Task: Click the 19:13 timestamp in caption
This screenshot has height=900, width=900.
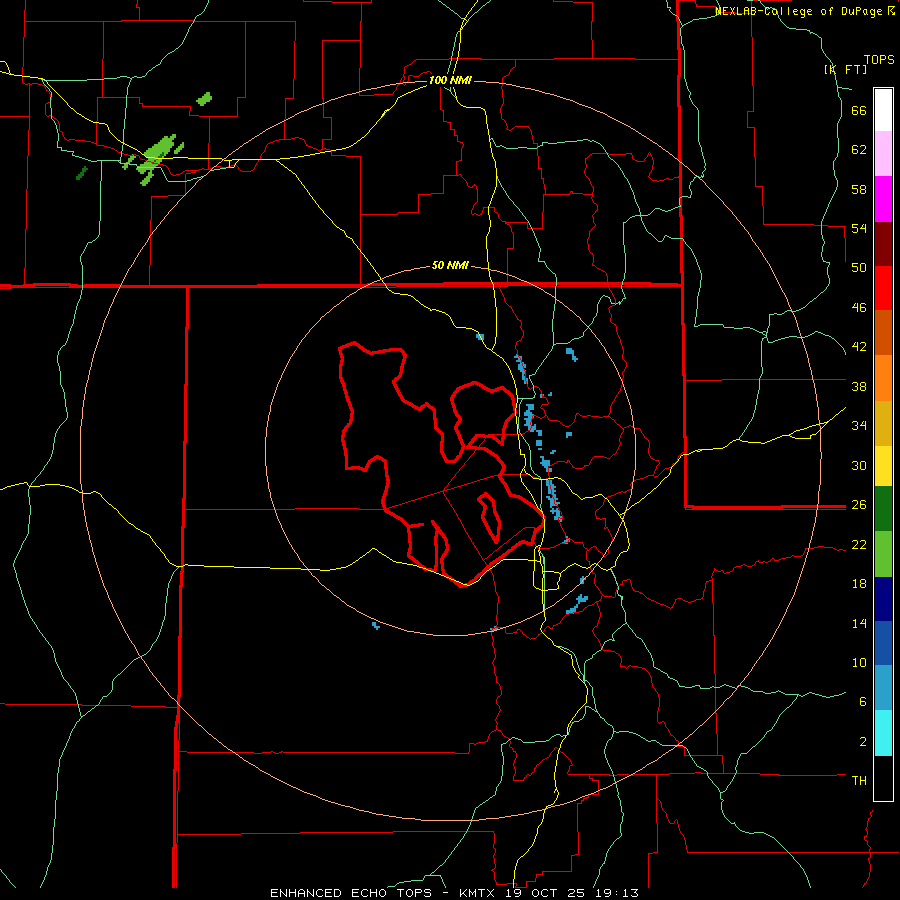Action: coord(616,893)
